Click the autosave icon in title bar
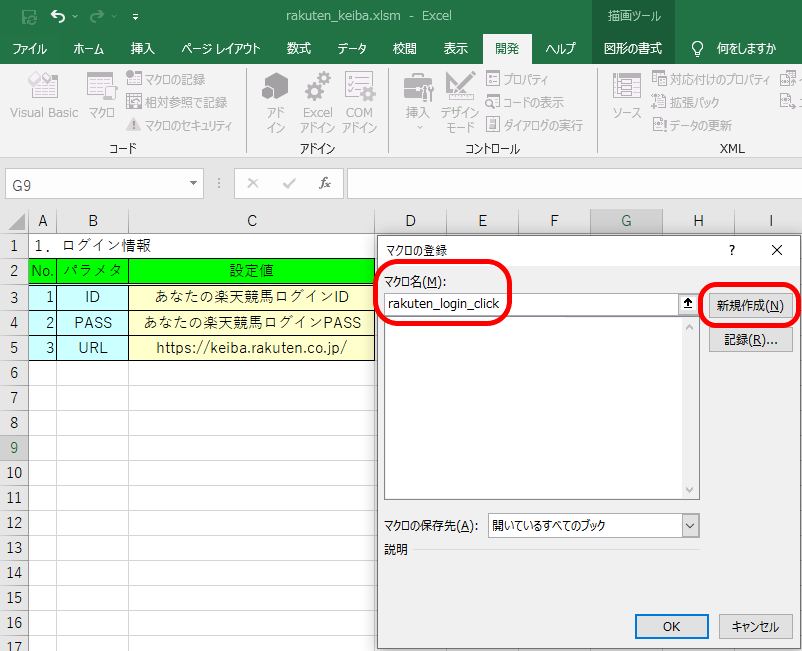The width and height of the screenshot is (802, 651). 29,17
